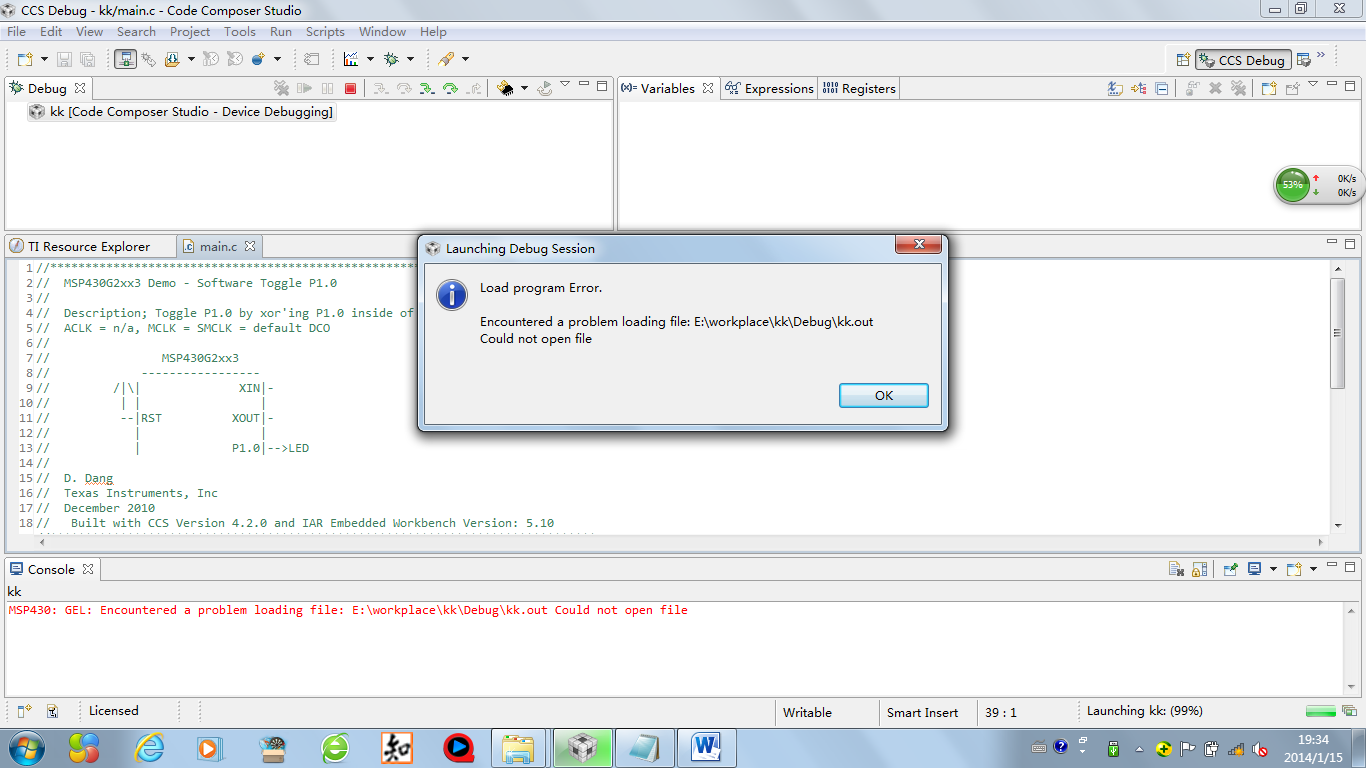The height and width of the screenshot is (768, 1366).
Task: Open the Scripts menu
Action: tap(325, 32)
